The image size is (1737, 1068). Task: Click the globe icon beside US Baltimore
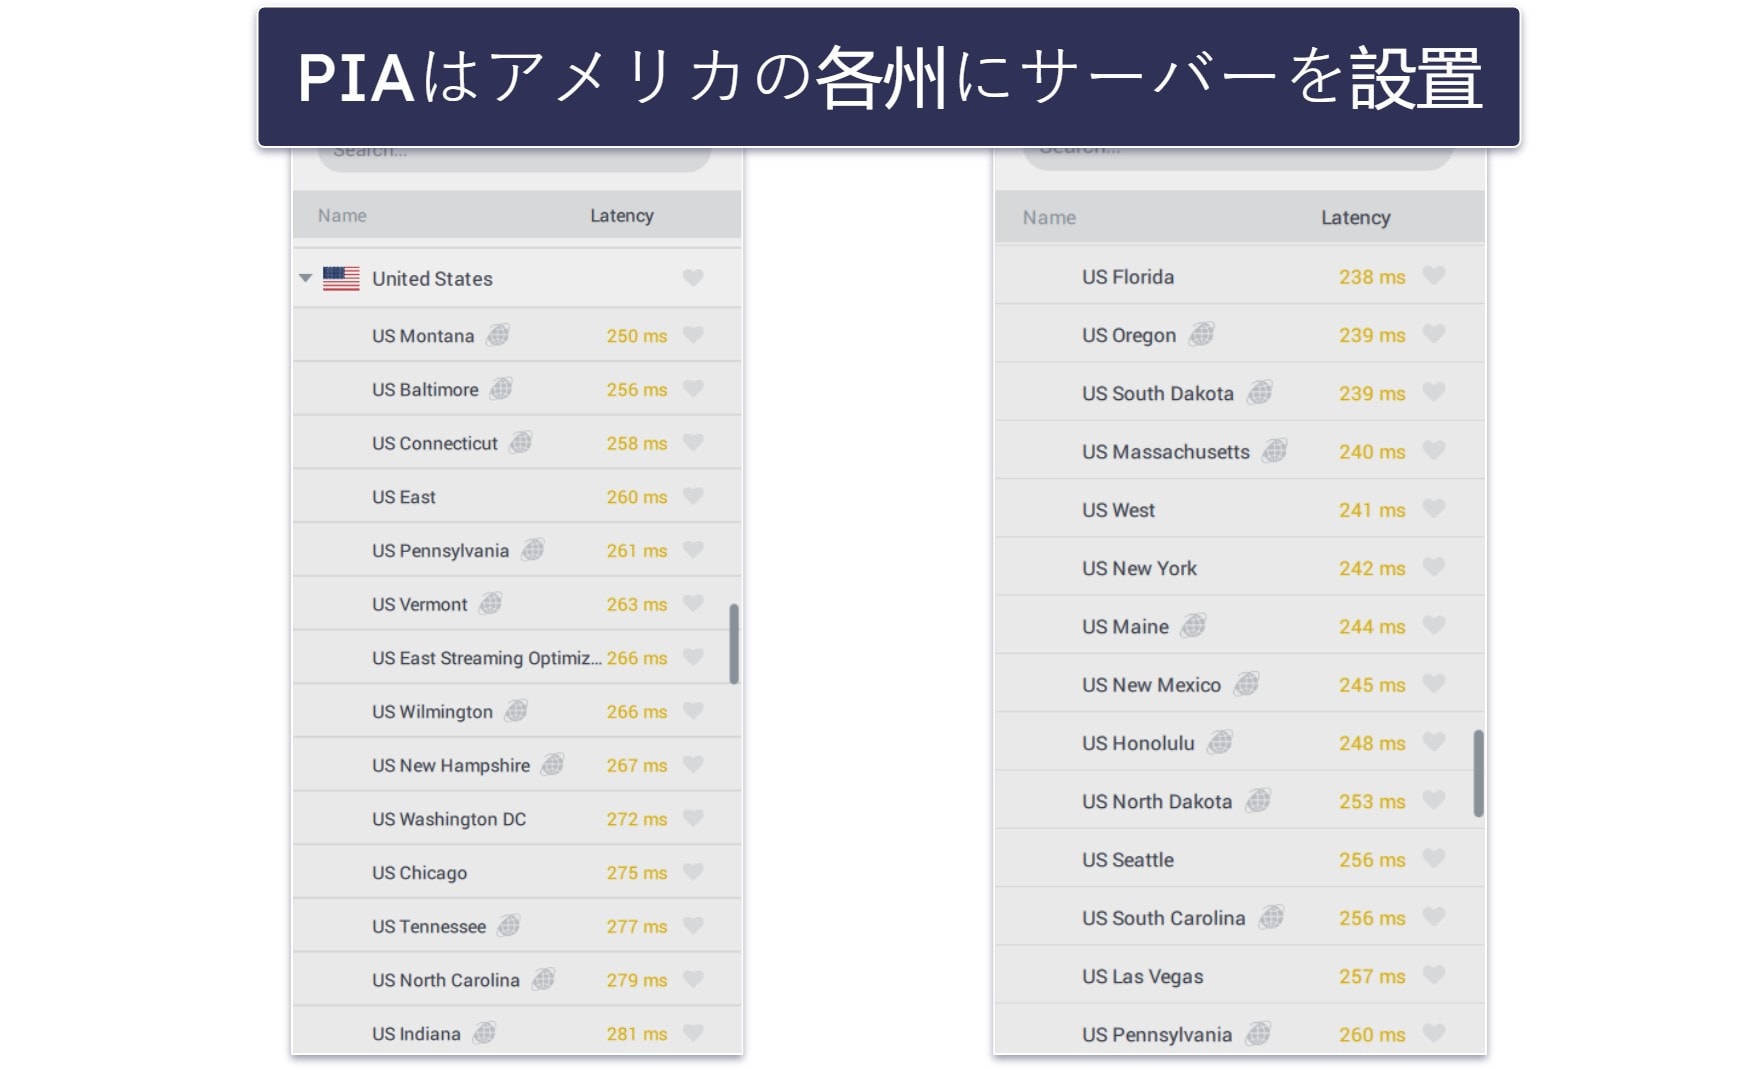point(501,388)
